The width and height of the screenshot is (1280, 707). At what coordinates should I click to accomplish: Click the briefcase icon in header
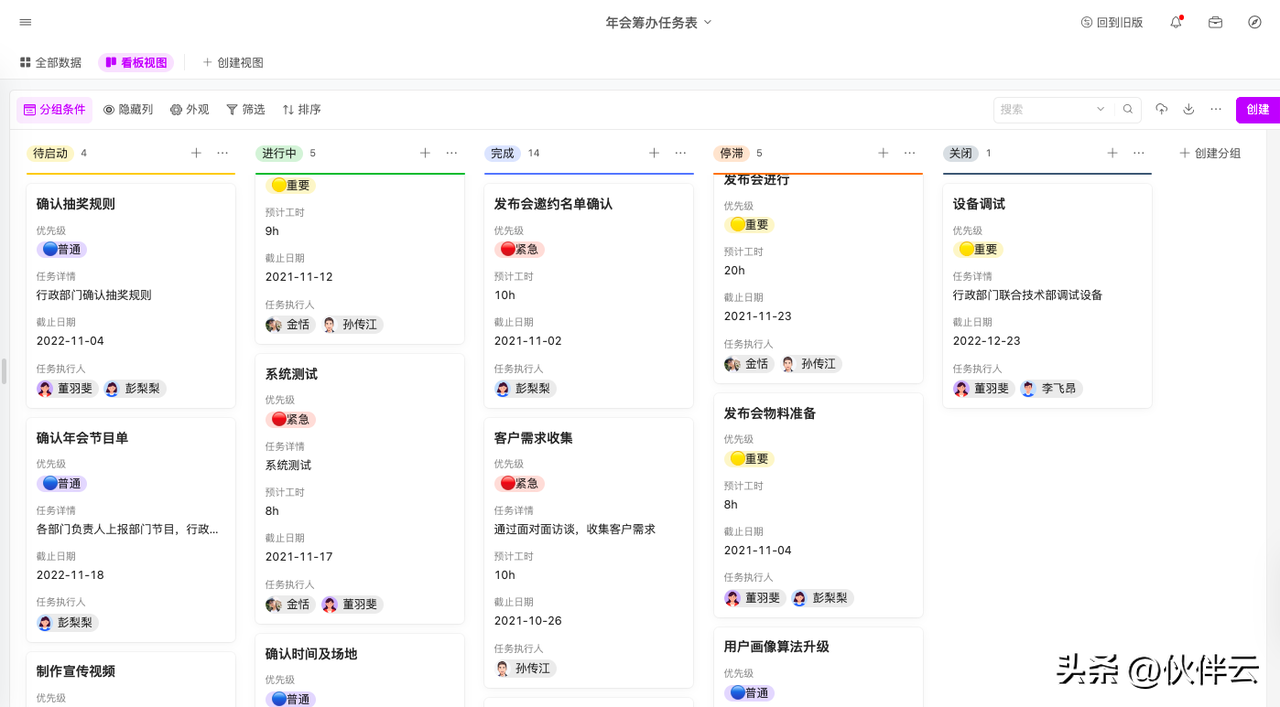[1215, 22]
